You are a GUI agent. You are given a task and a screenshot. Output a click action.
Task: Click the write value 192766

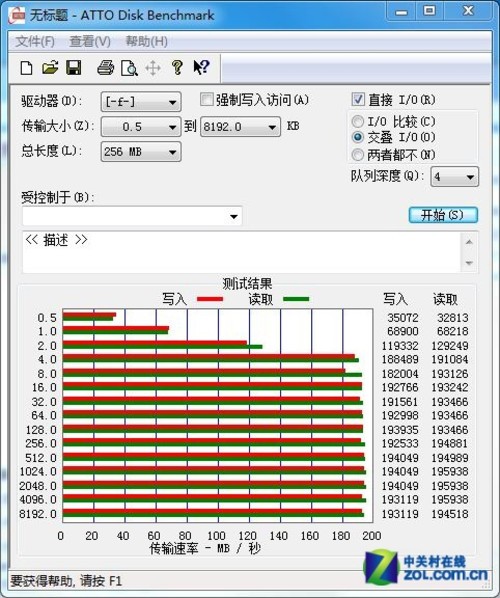pos(400,387)
